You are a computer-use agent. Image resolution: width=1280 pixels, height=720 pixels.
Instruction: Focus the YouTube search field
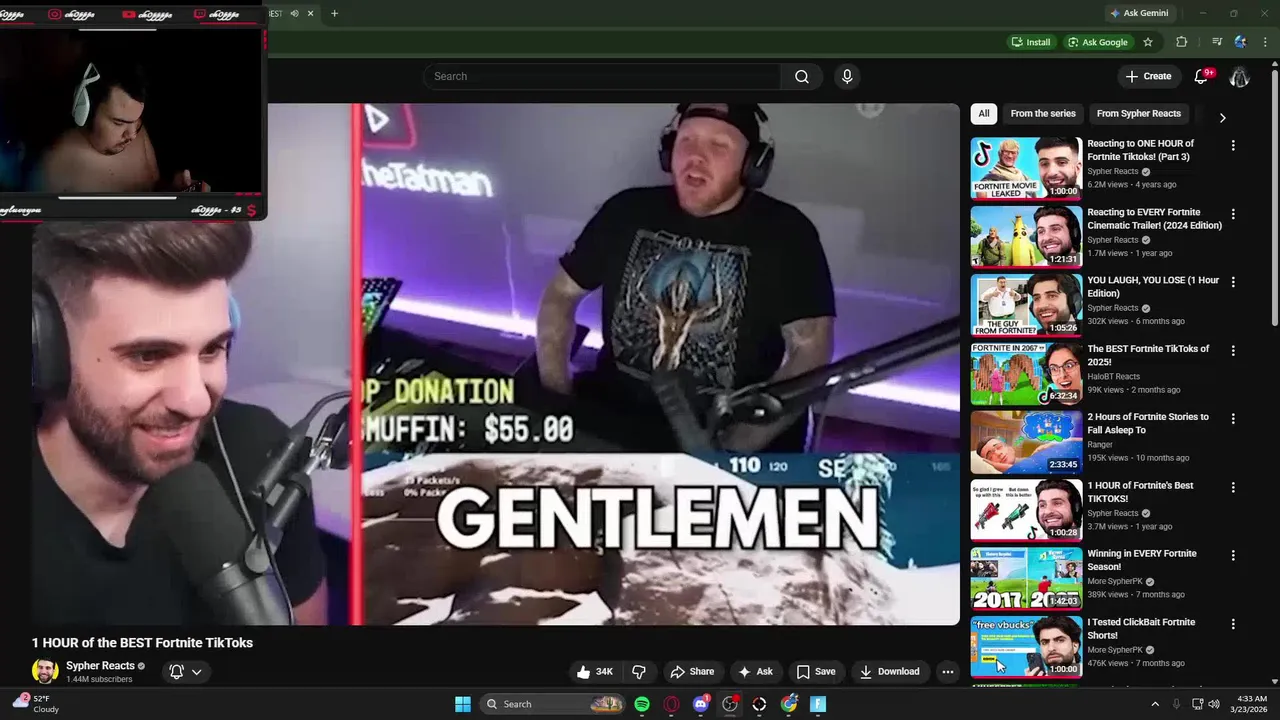[x=604, y=77]
